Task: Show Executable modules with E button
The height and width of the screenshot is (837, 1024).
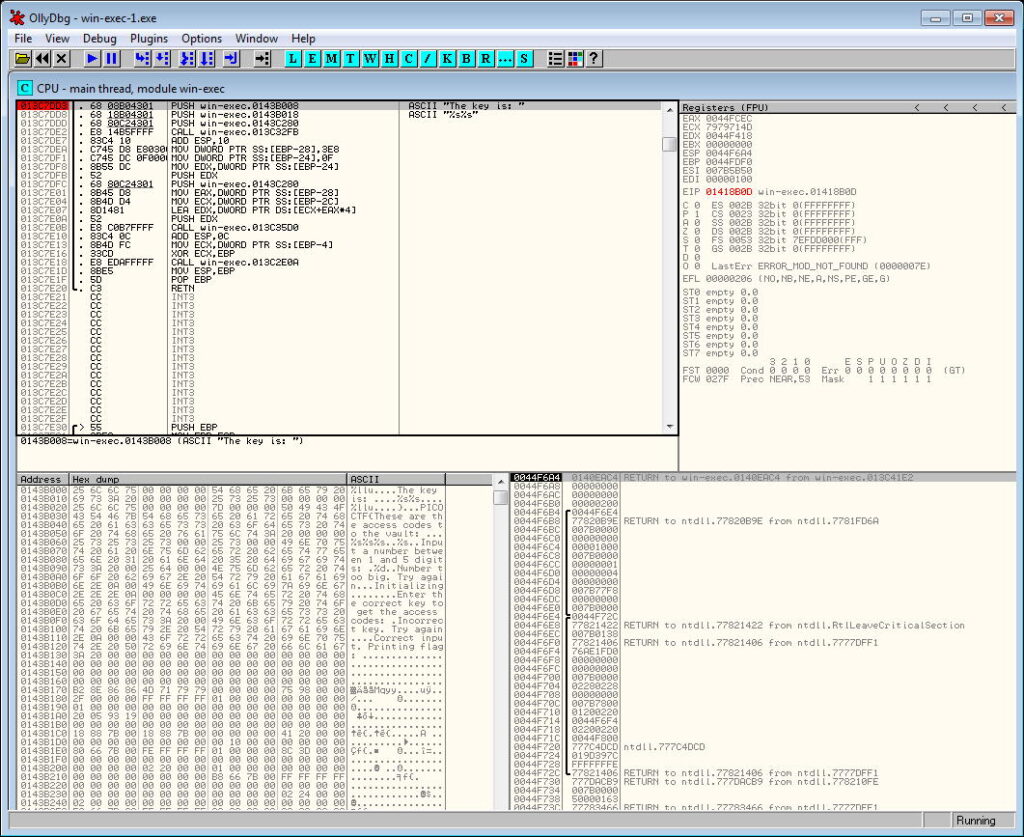Action: pyautogui.click(x=312, y=59)
